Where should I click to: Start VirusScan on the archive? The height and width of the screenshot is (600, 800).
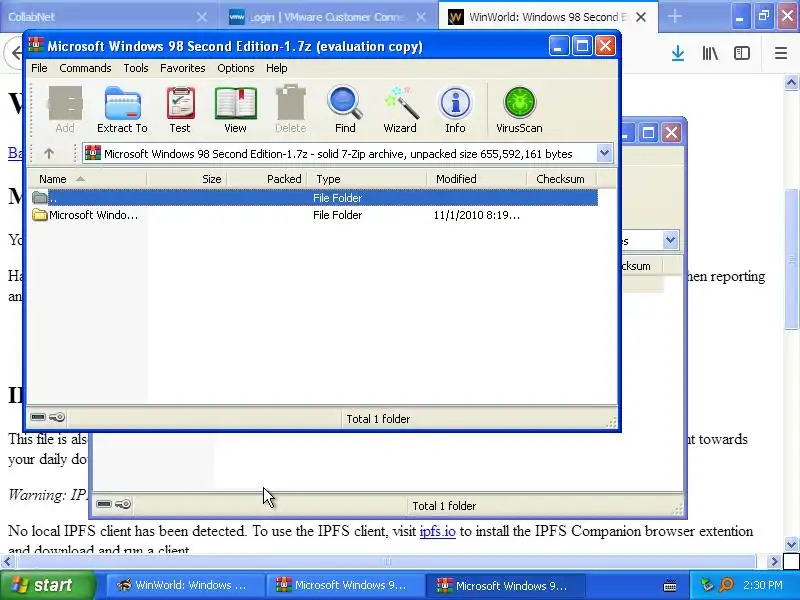click(x=519, y=109)
